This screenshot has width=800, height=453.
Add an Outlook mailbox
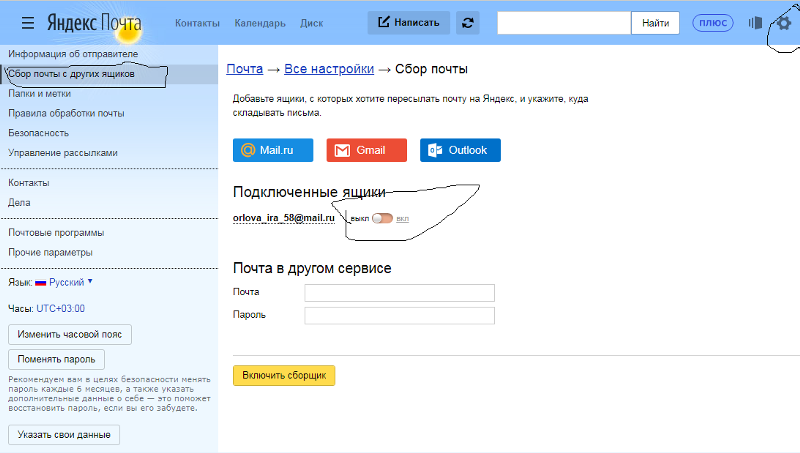tap(460, 150)
